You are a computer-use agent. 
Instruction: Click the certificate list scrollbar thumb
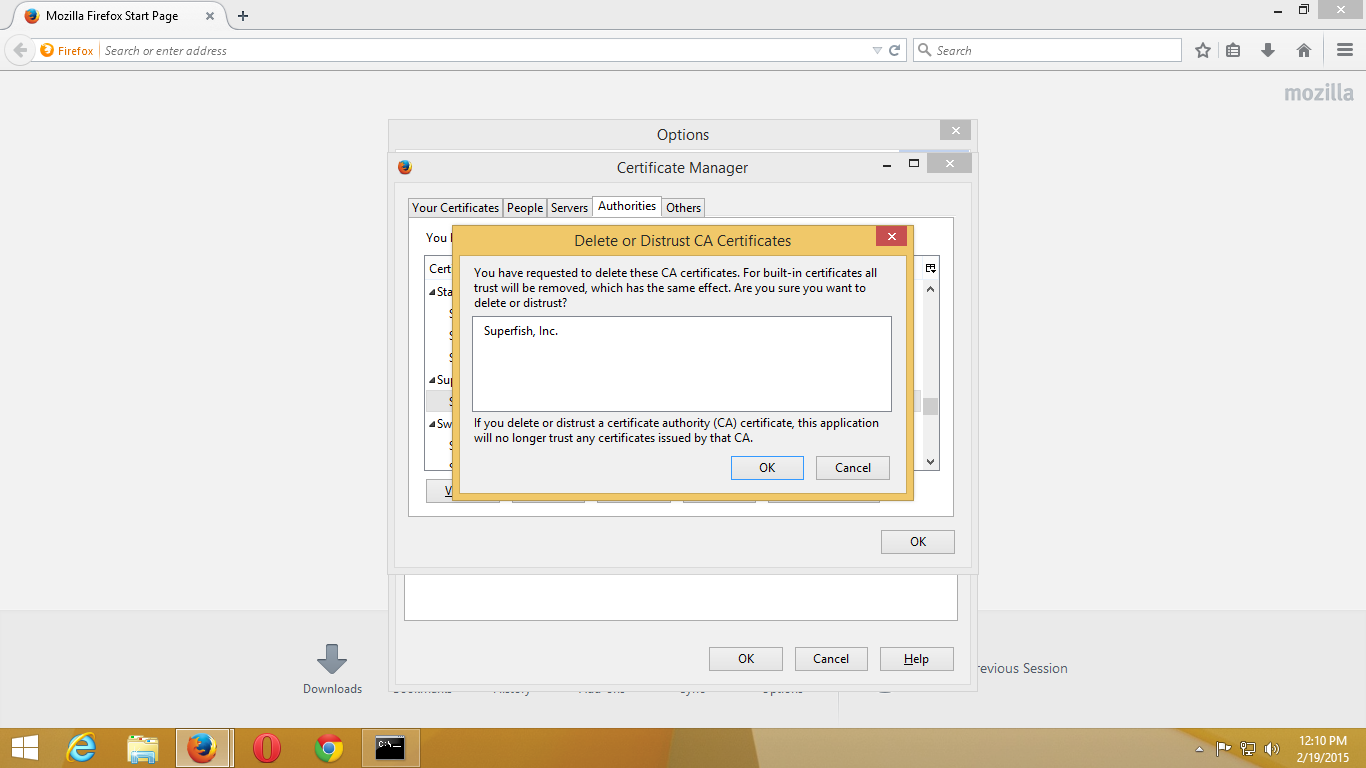click(x=930, y=406)
